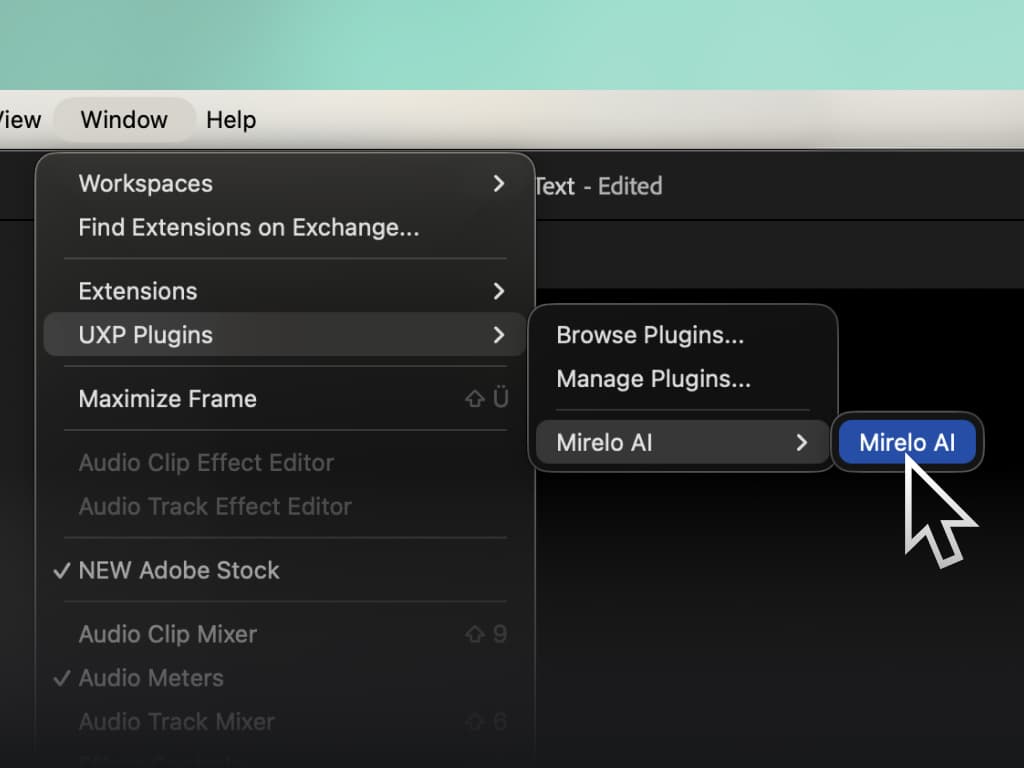Expand the Extensions submenu chevron
Screen dimensions: 1024x768
pyautogui.click(x=498, y=291)
